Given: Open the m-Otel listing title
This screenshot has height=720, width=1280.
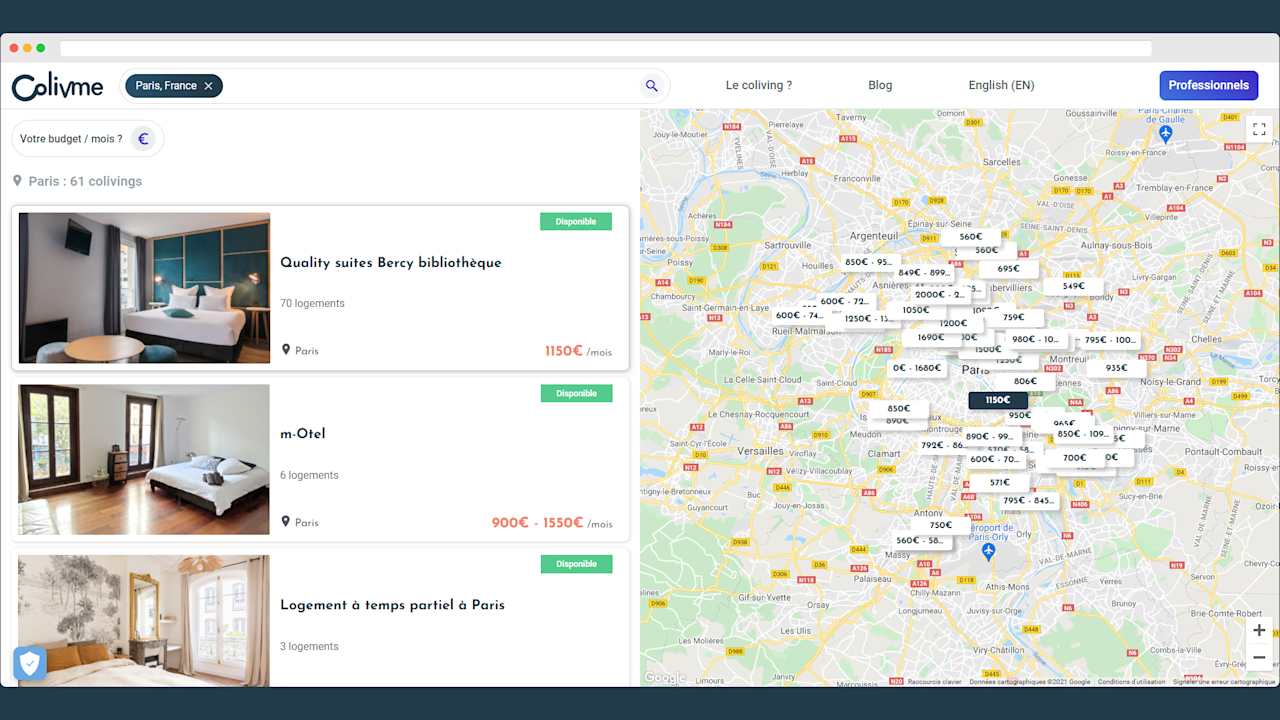Looking at the screenshot, I should 303,434.
